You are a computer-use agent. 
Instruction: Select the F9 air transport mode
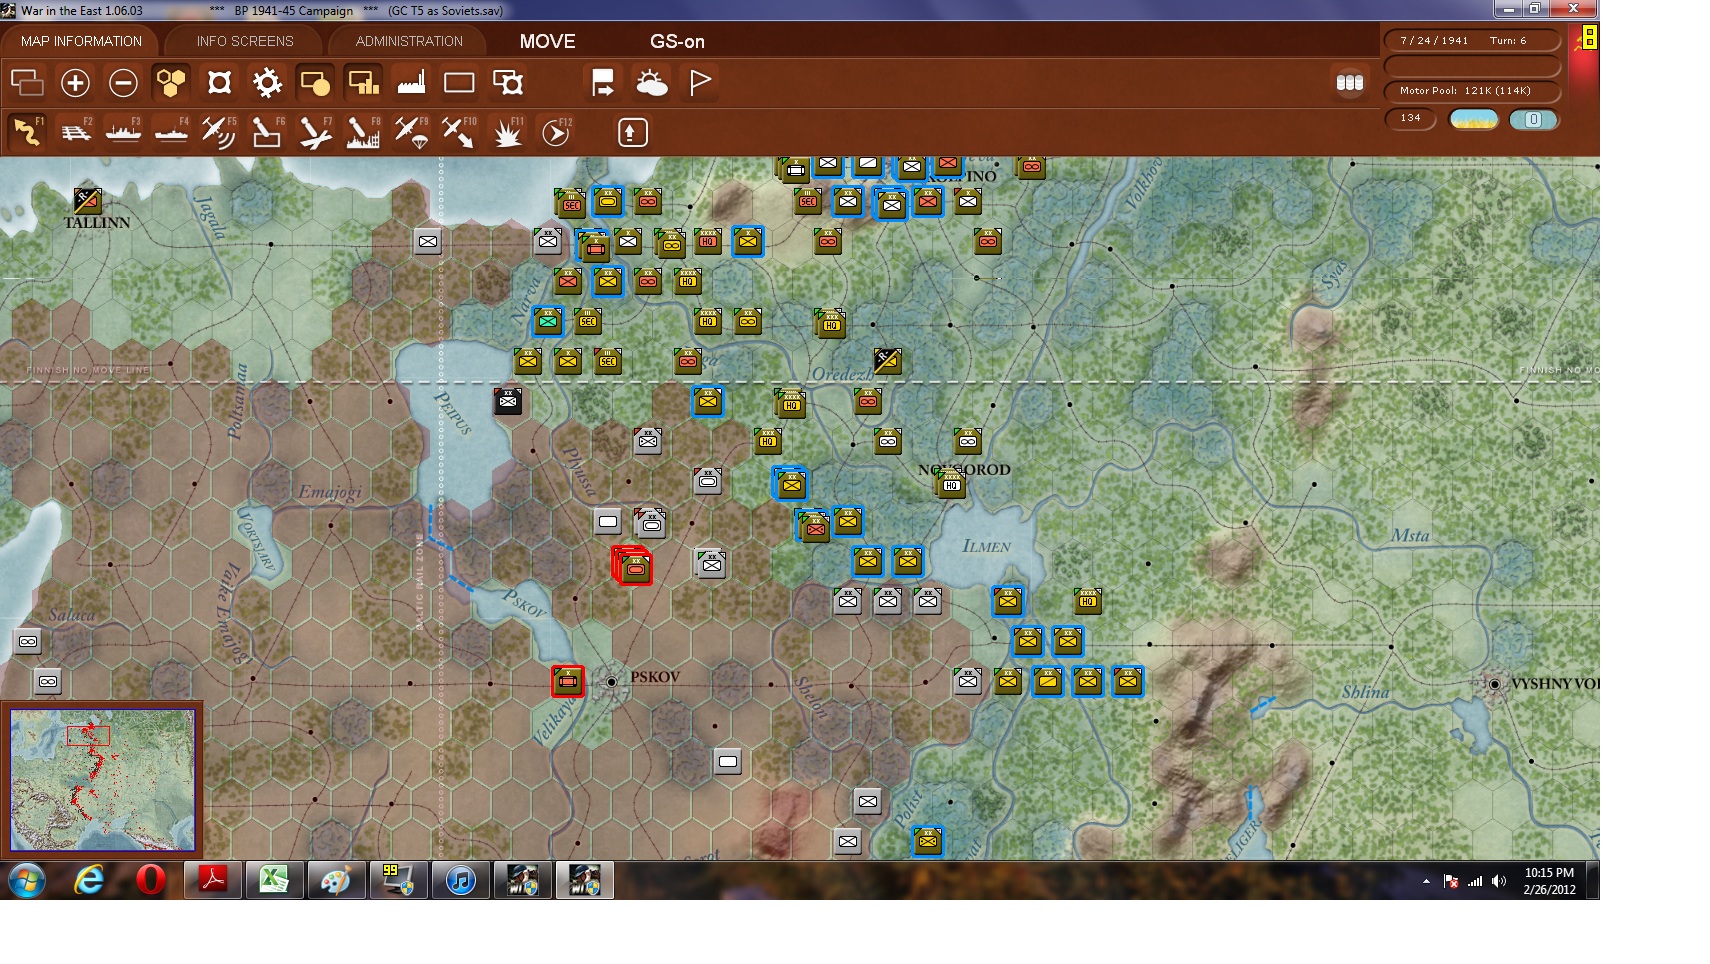coord(411,132)
